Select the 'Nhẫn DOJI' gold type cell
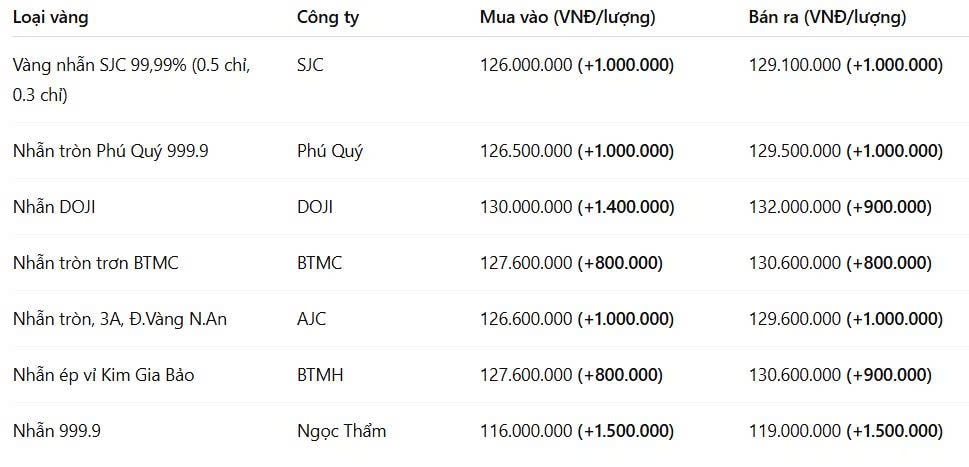Image resolution: width=969 pixels, height=467 pixels. coord(54,208)
